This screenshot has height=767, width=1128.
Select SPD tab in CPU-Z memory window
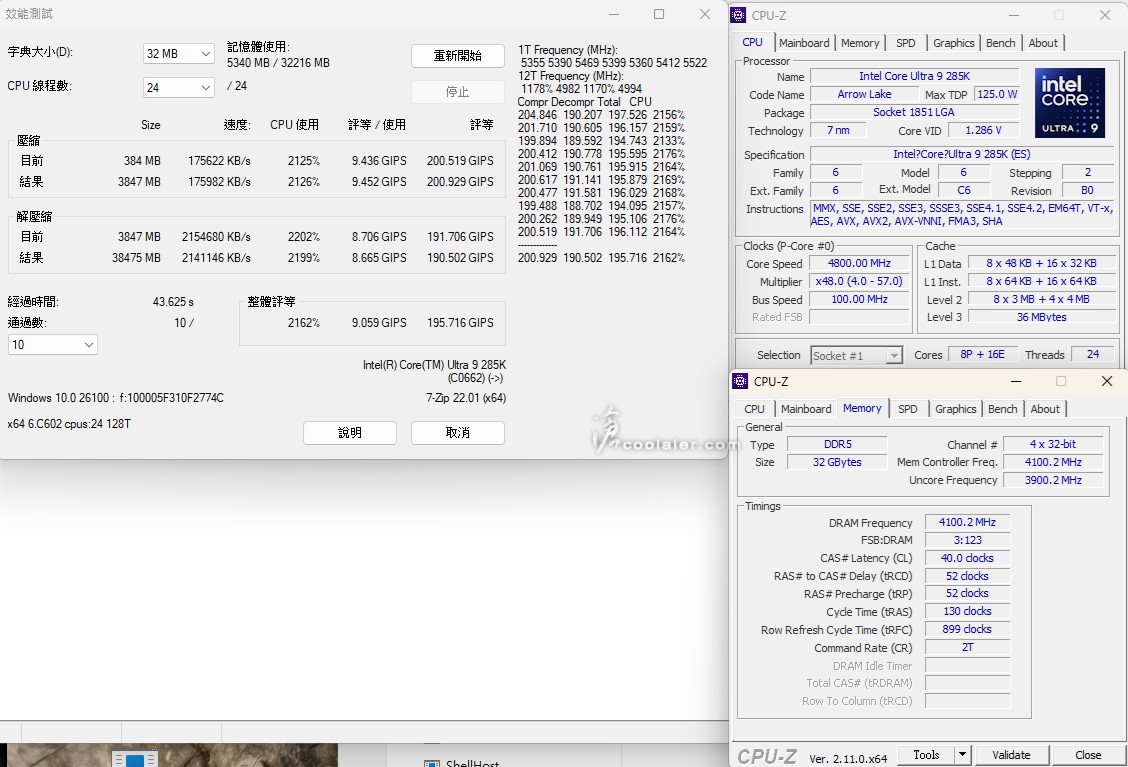(x=908, y=409)
